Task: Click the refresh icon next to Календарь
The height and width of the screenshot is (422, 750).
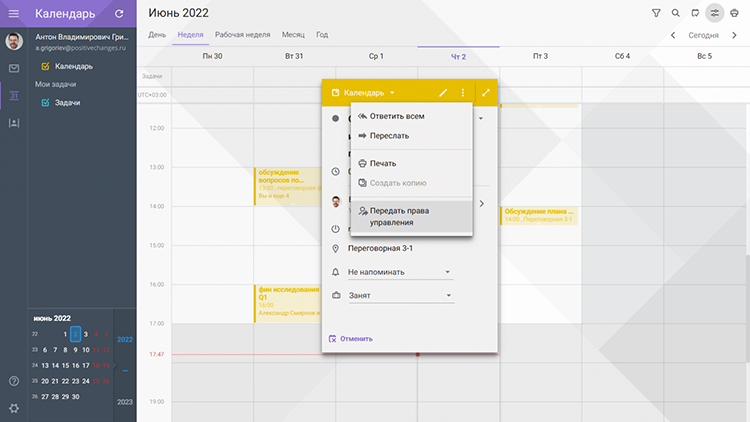Action: pos(120,14)
